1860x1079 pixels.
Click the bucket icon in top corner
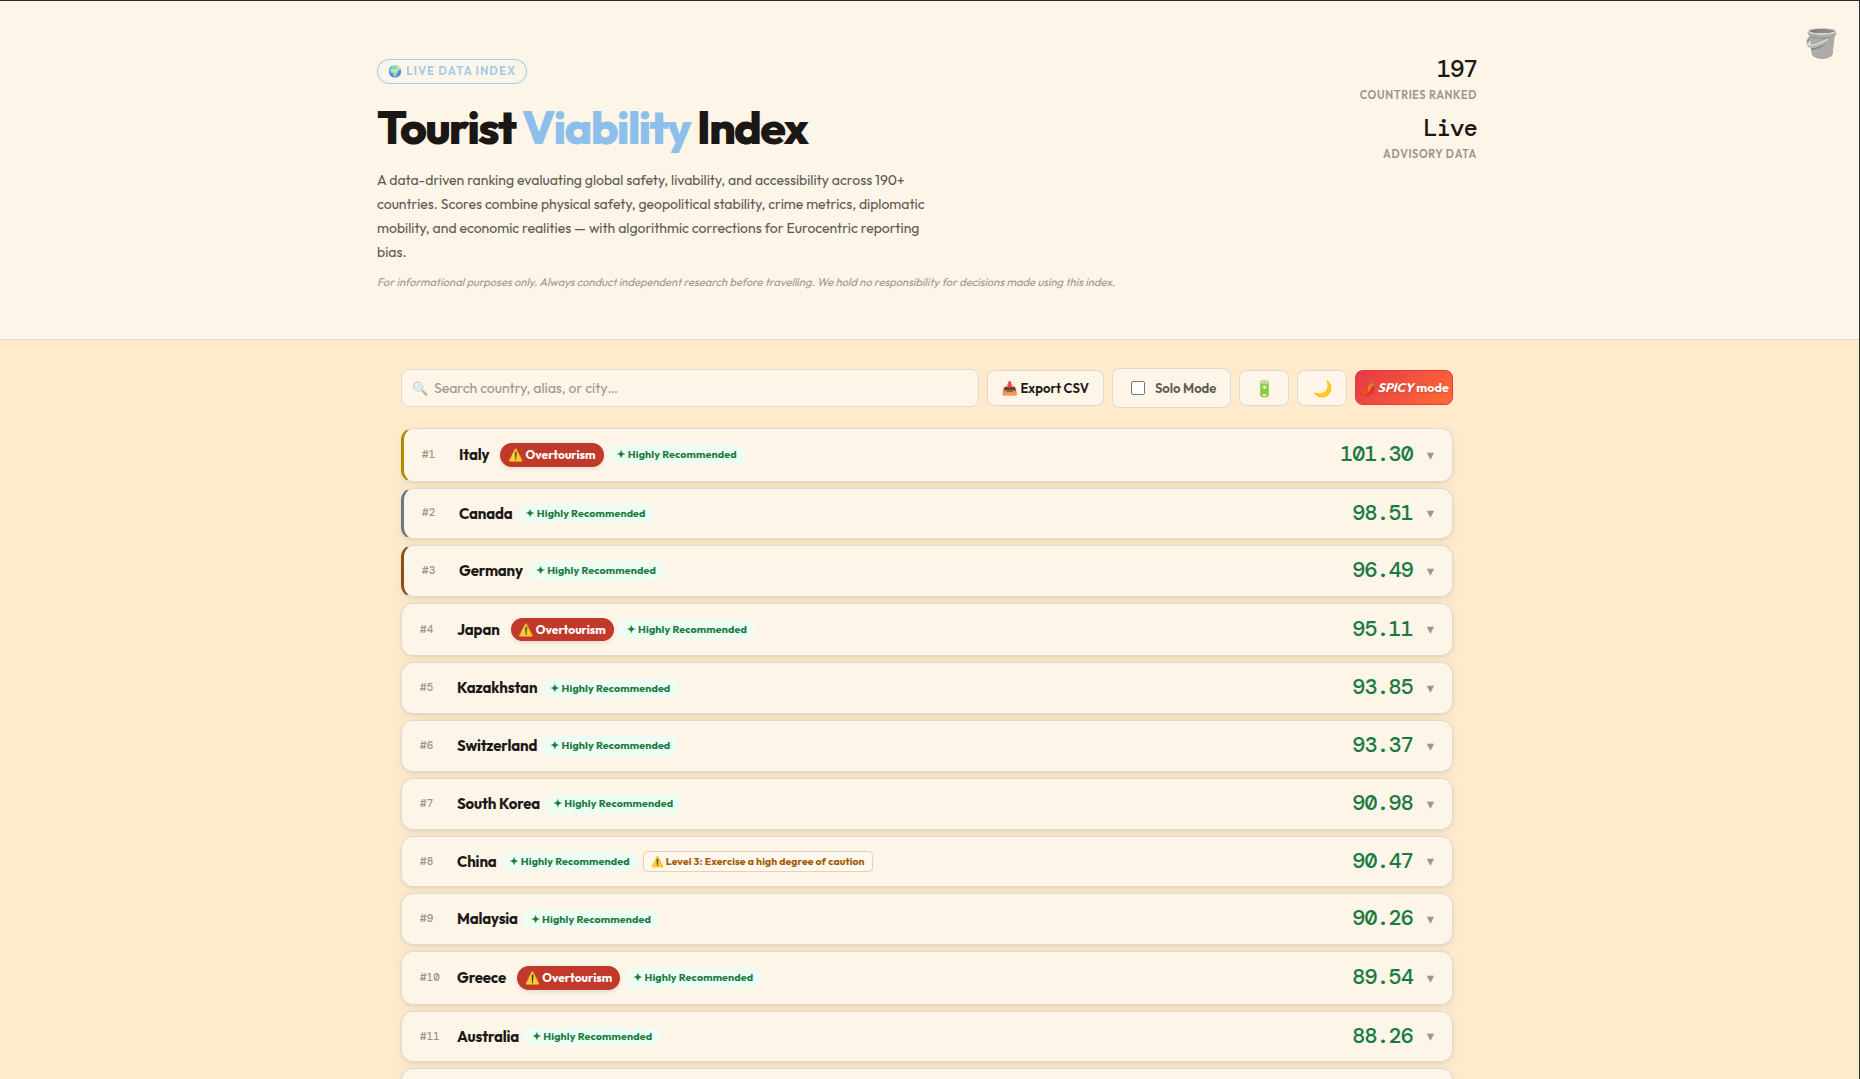(1820, 43)
